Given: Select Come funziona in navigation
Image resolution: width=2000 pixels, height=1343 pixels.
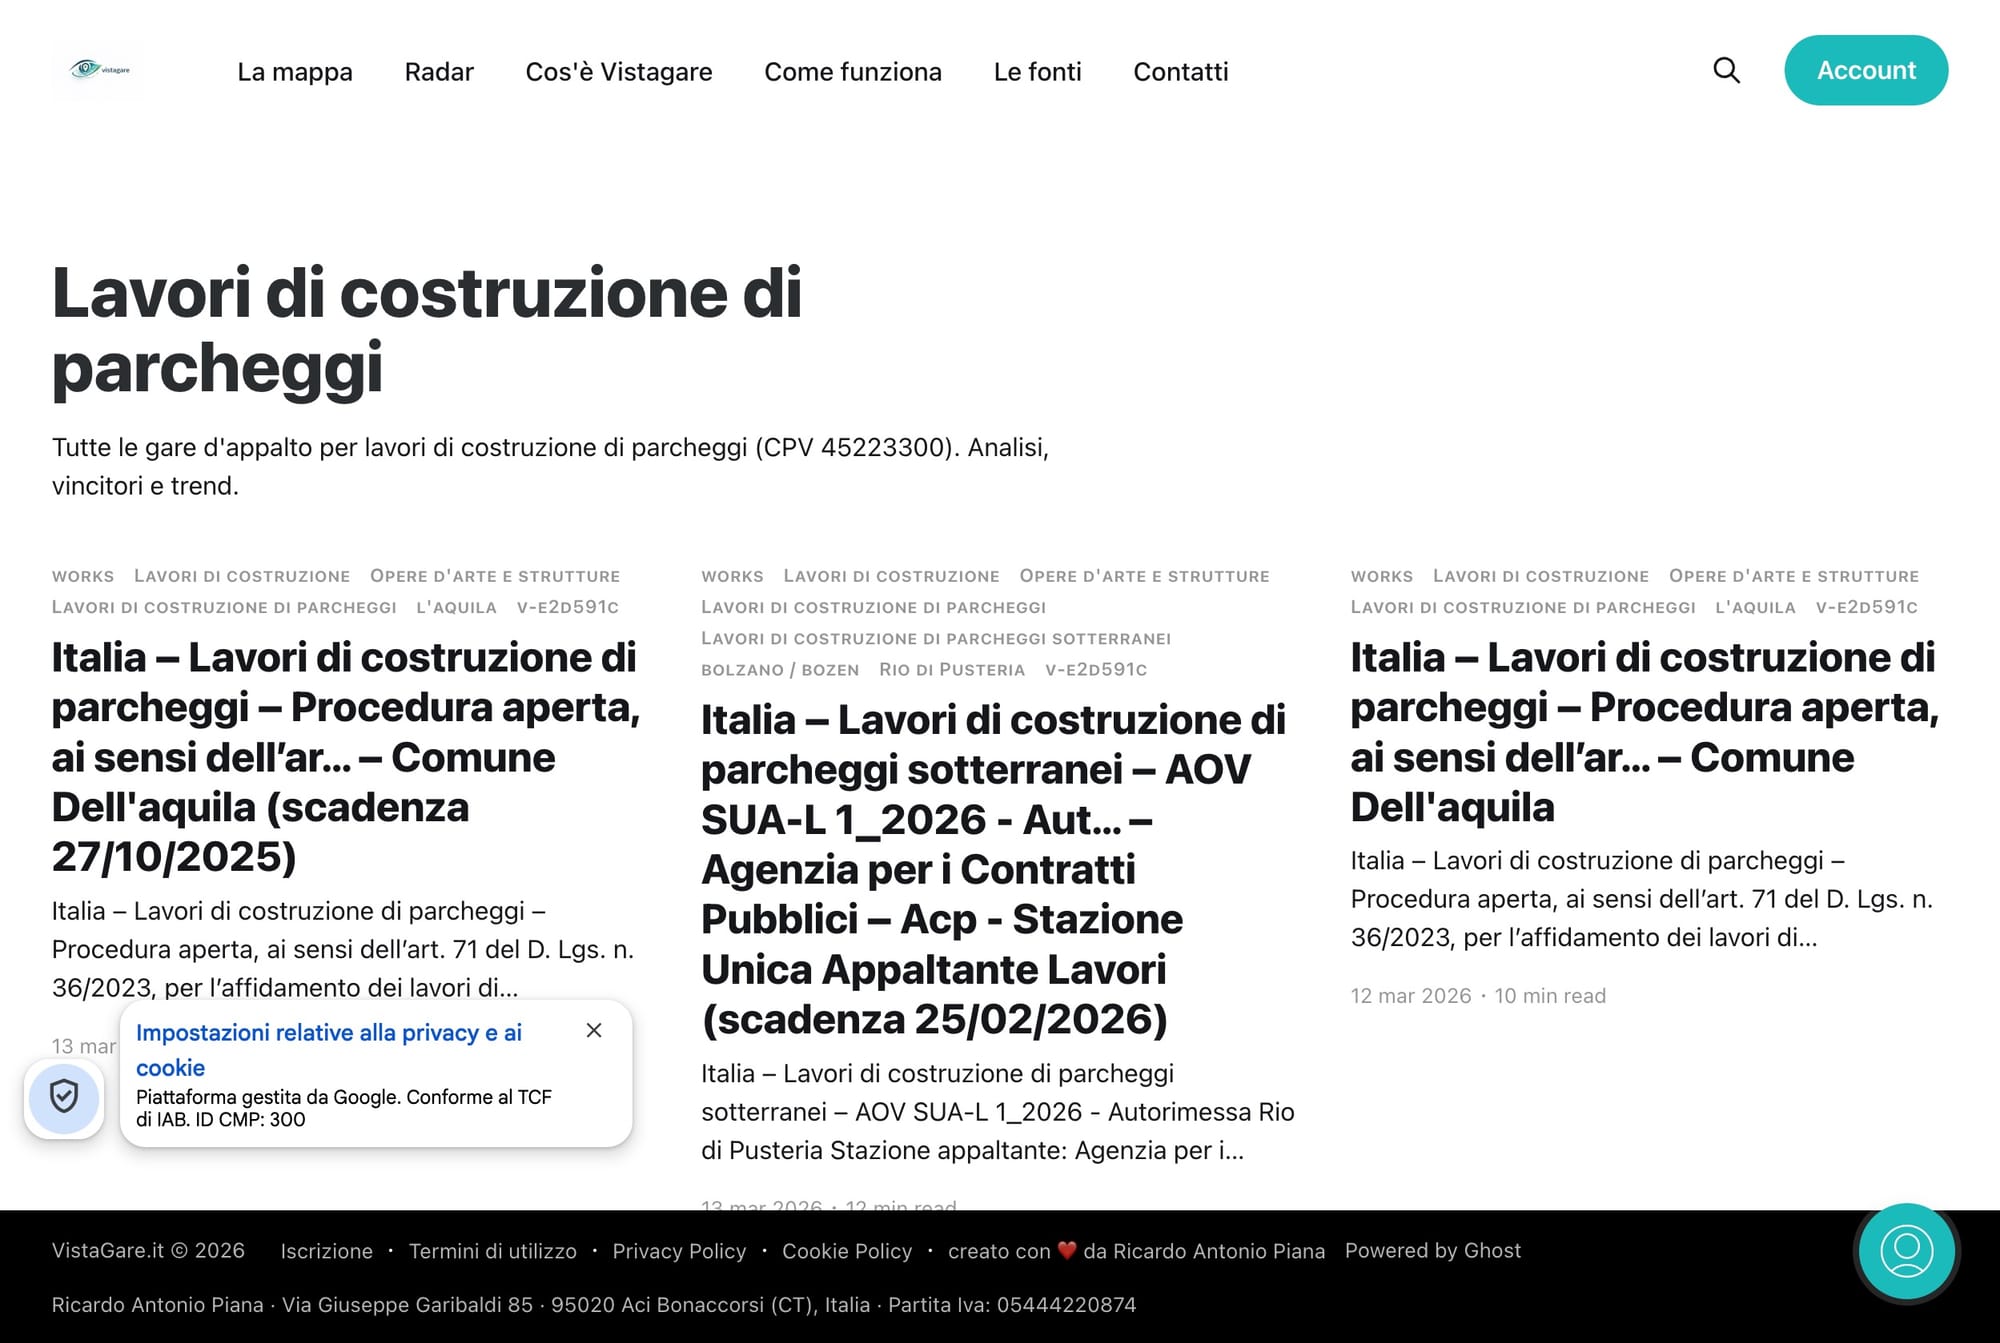Looking at the screenshot, I should [852, 72].
